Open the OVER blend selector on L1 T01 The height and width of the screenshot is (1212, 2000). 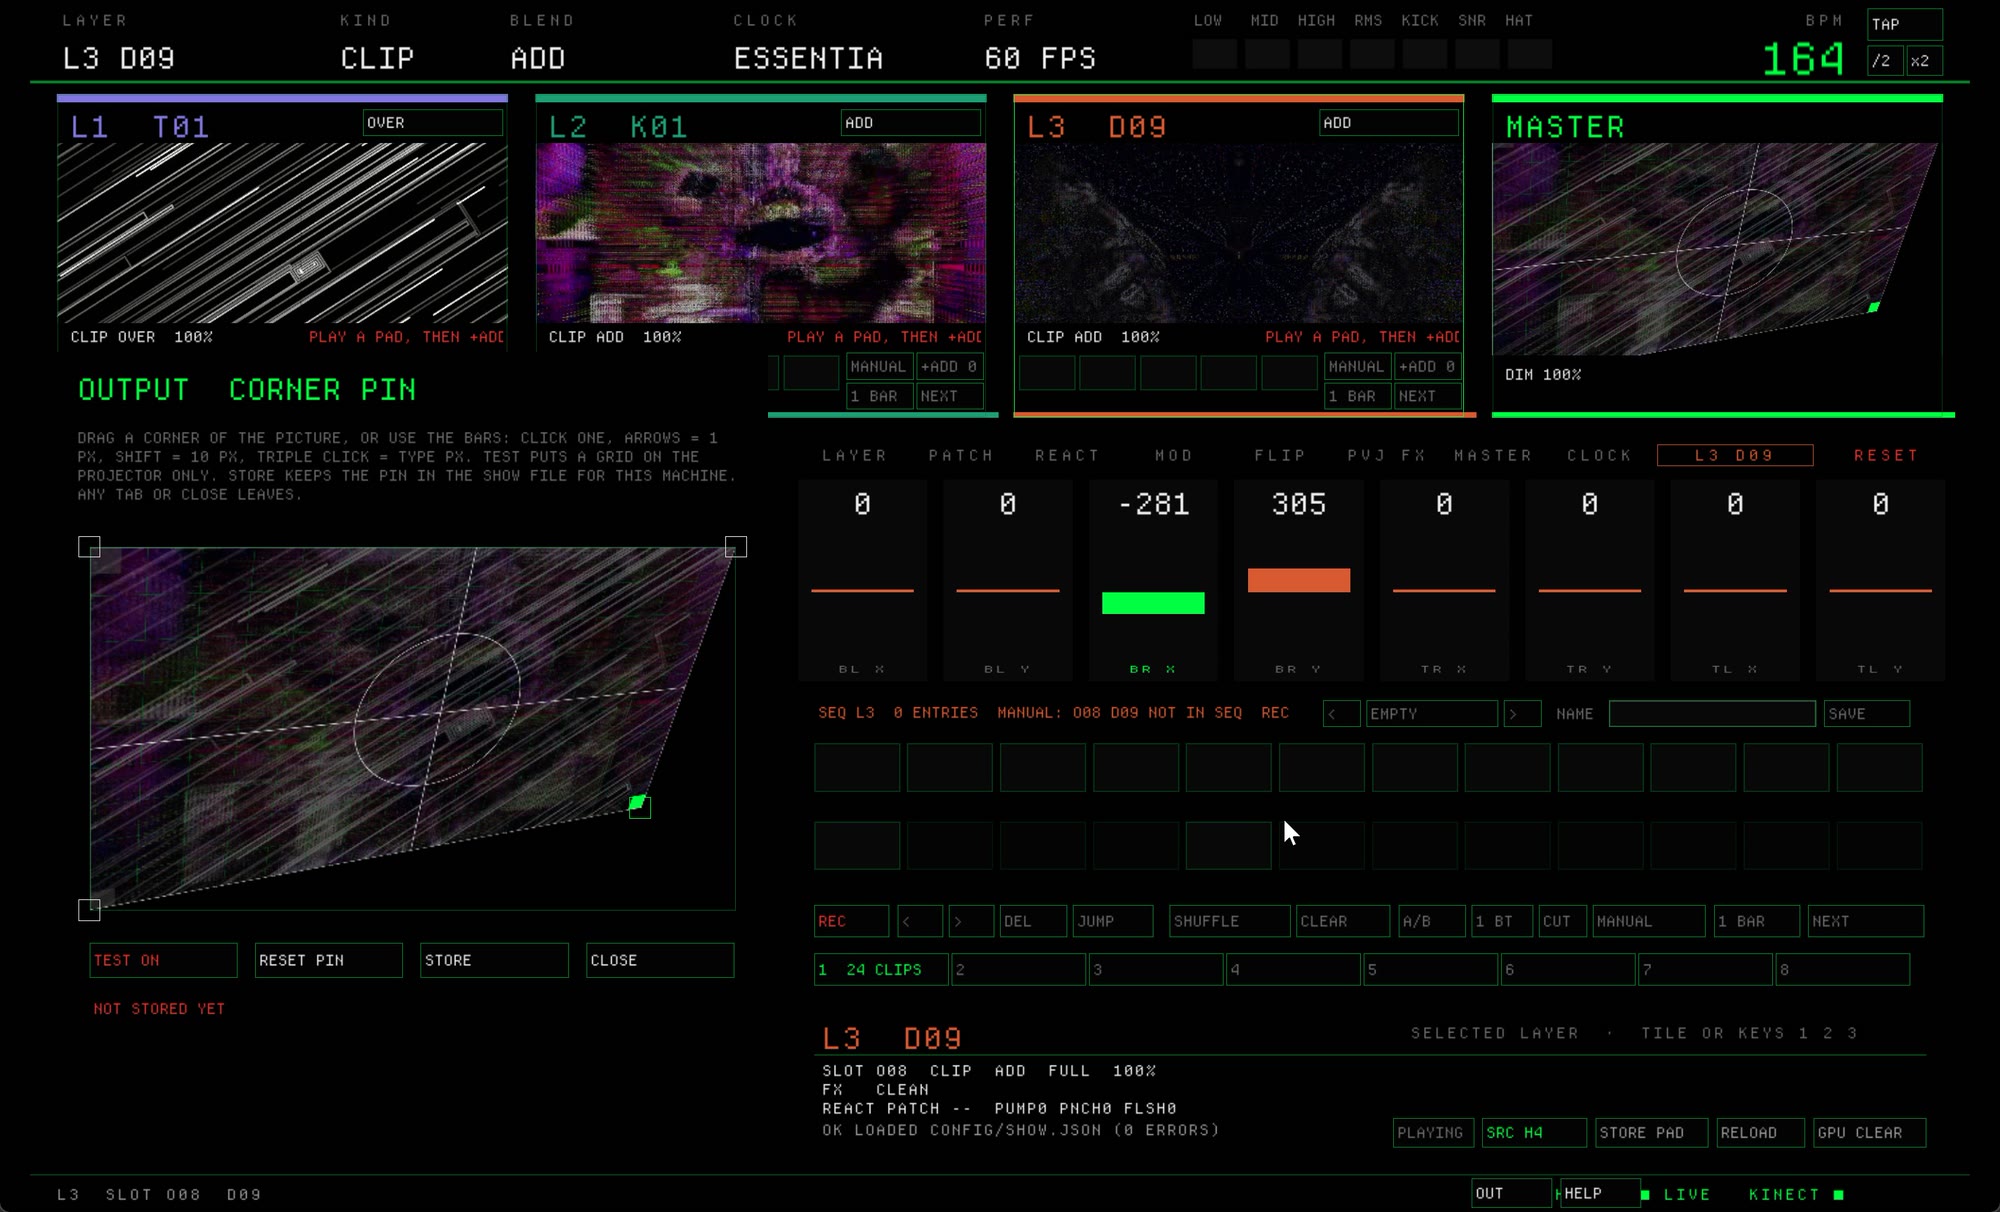tap(432, 123)
